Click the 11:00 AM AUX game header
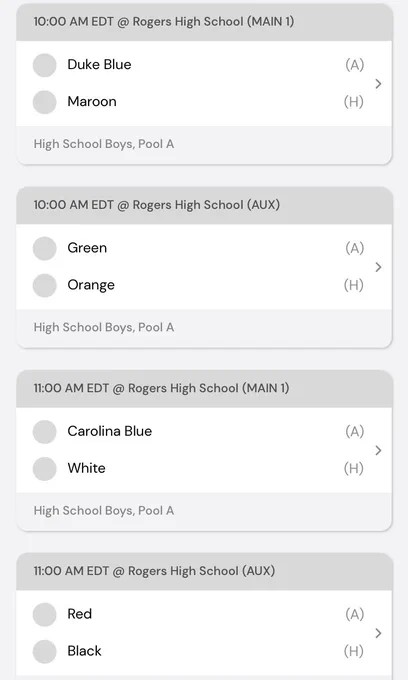This screenshot has height=680, width=408. pyautogui.click(x=204, y=571)
